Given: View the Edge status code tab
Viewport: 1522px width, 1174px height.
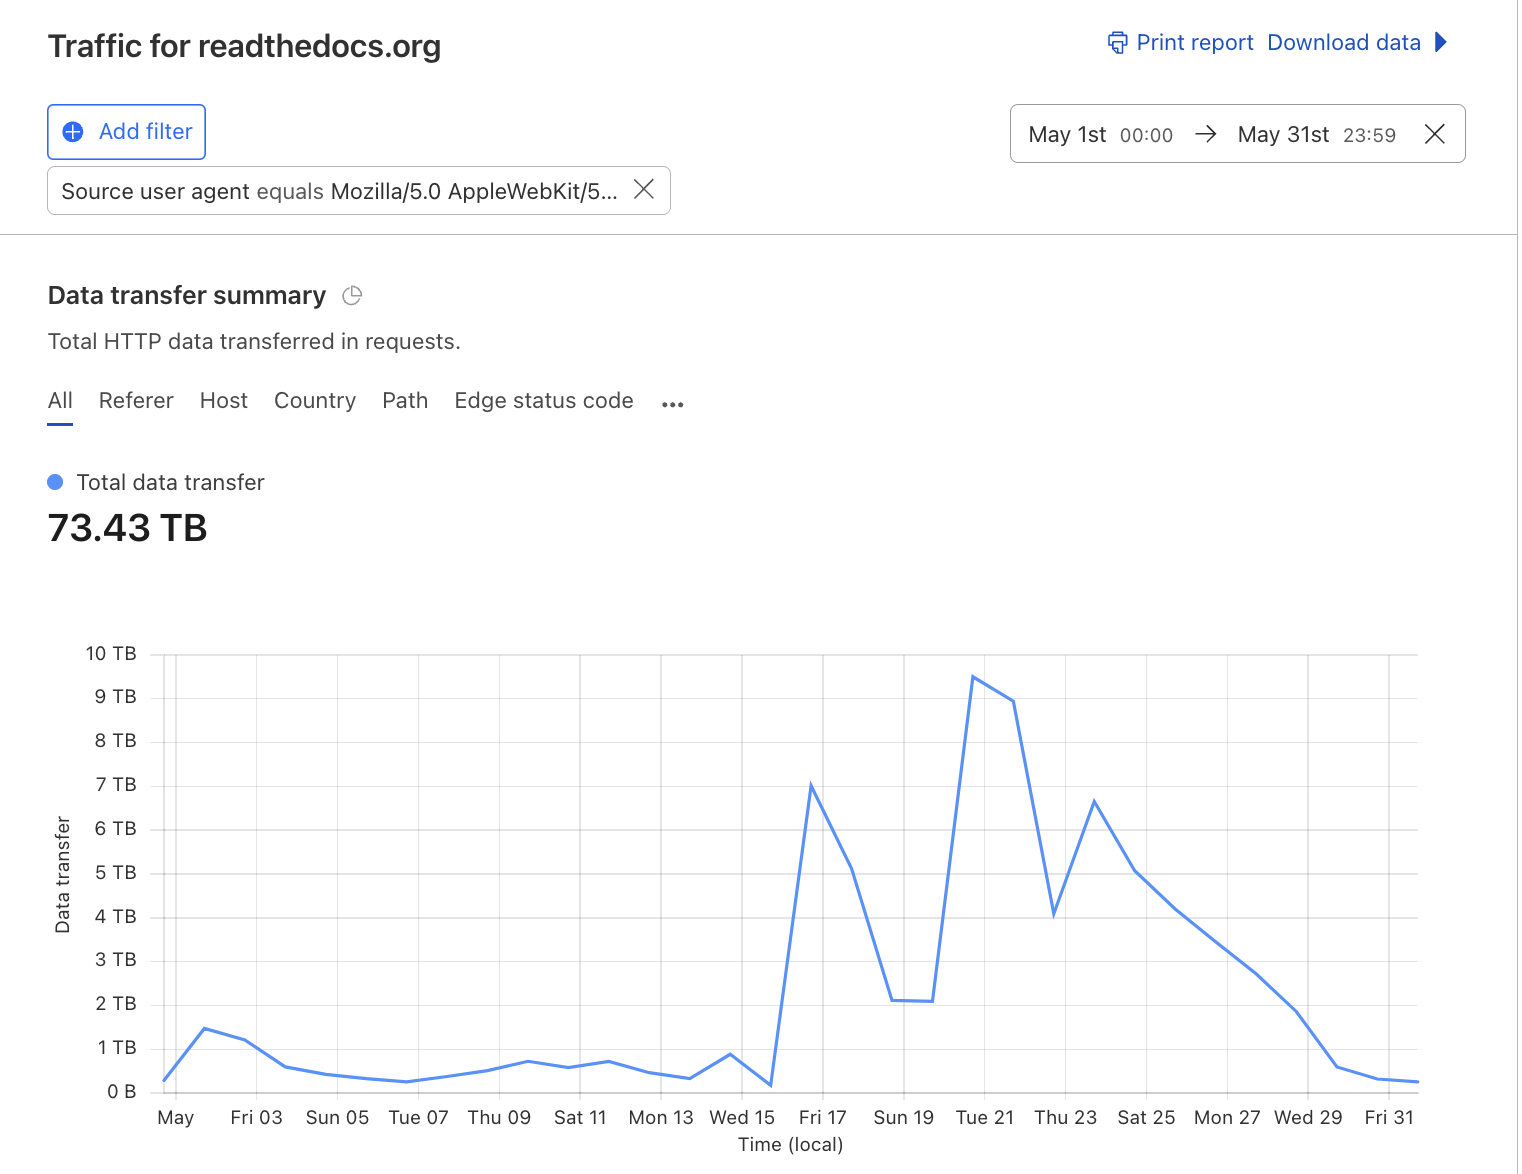Looking at the screenshot, I should click(543, 401).
